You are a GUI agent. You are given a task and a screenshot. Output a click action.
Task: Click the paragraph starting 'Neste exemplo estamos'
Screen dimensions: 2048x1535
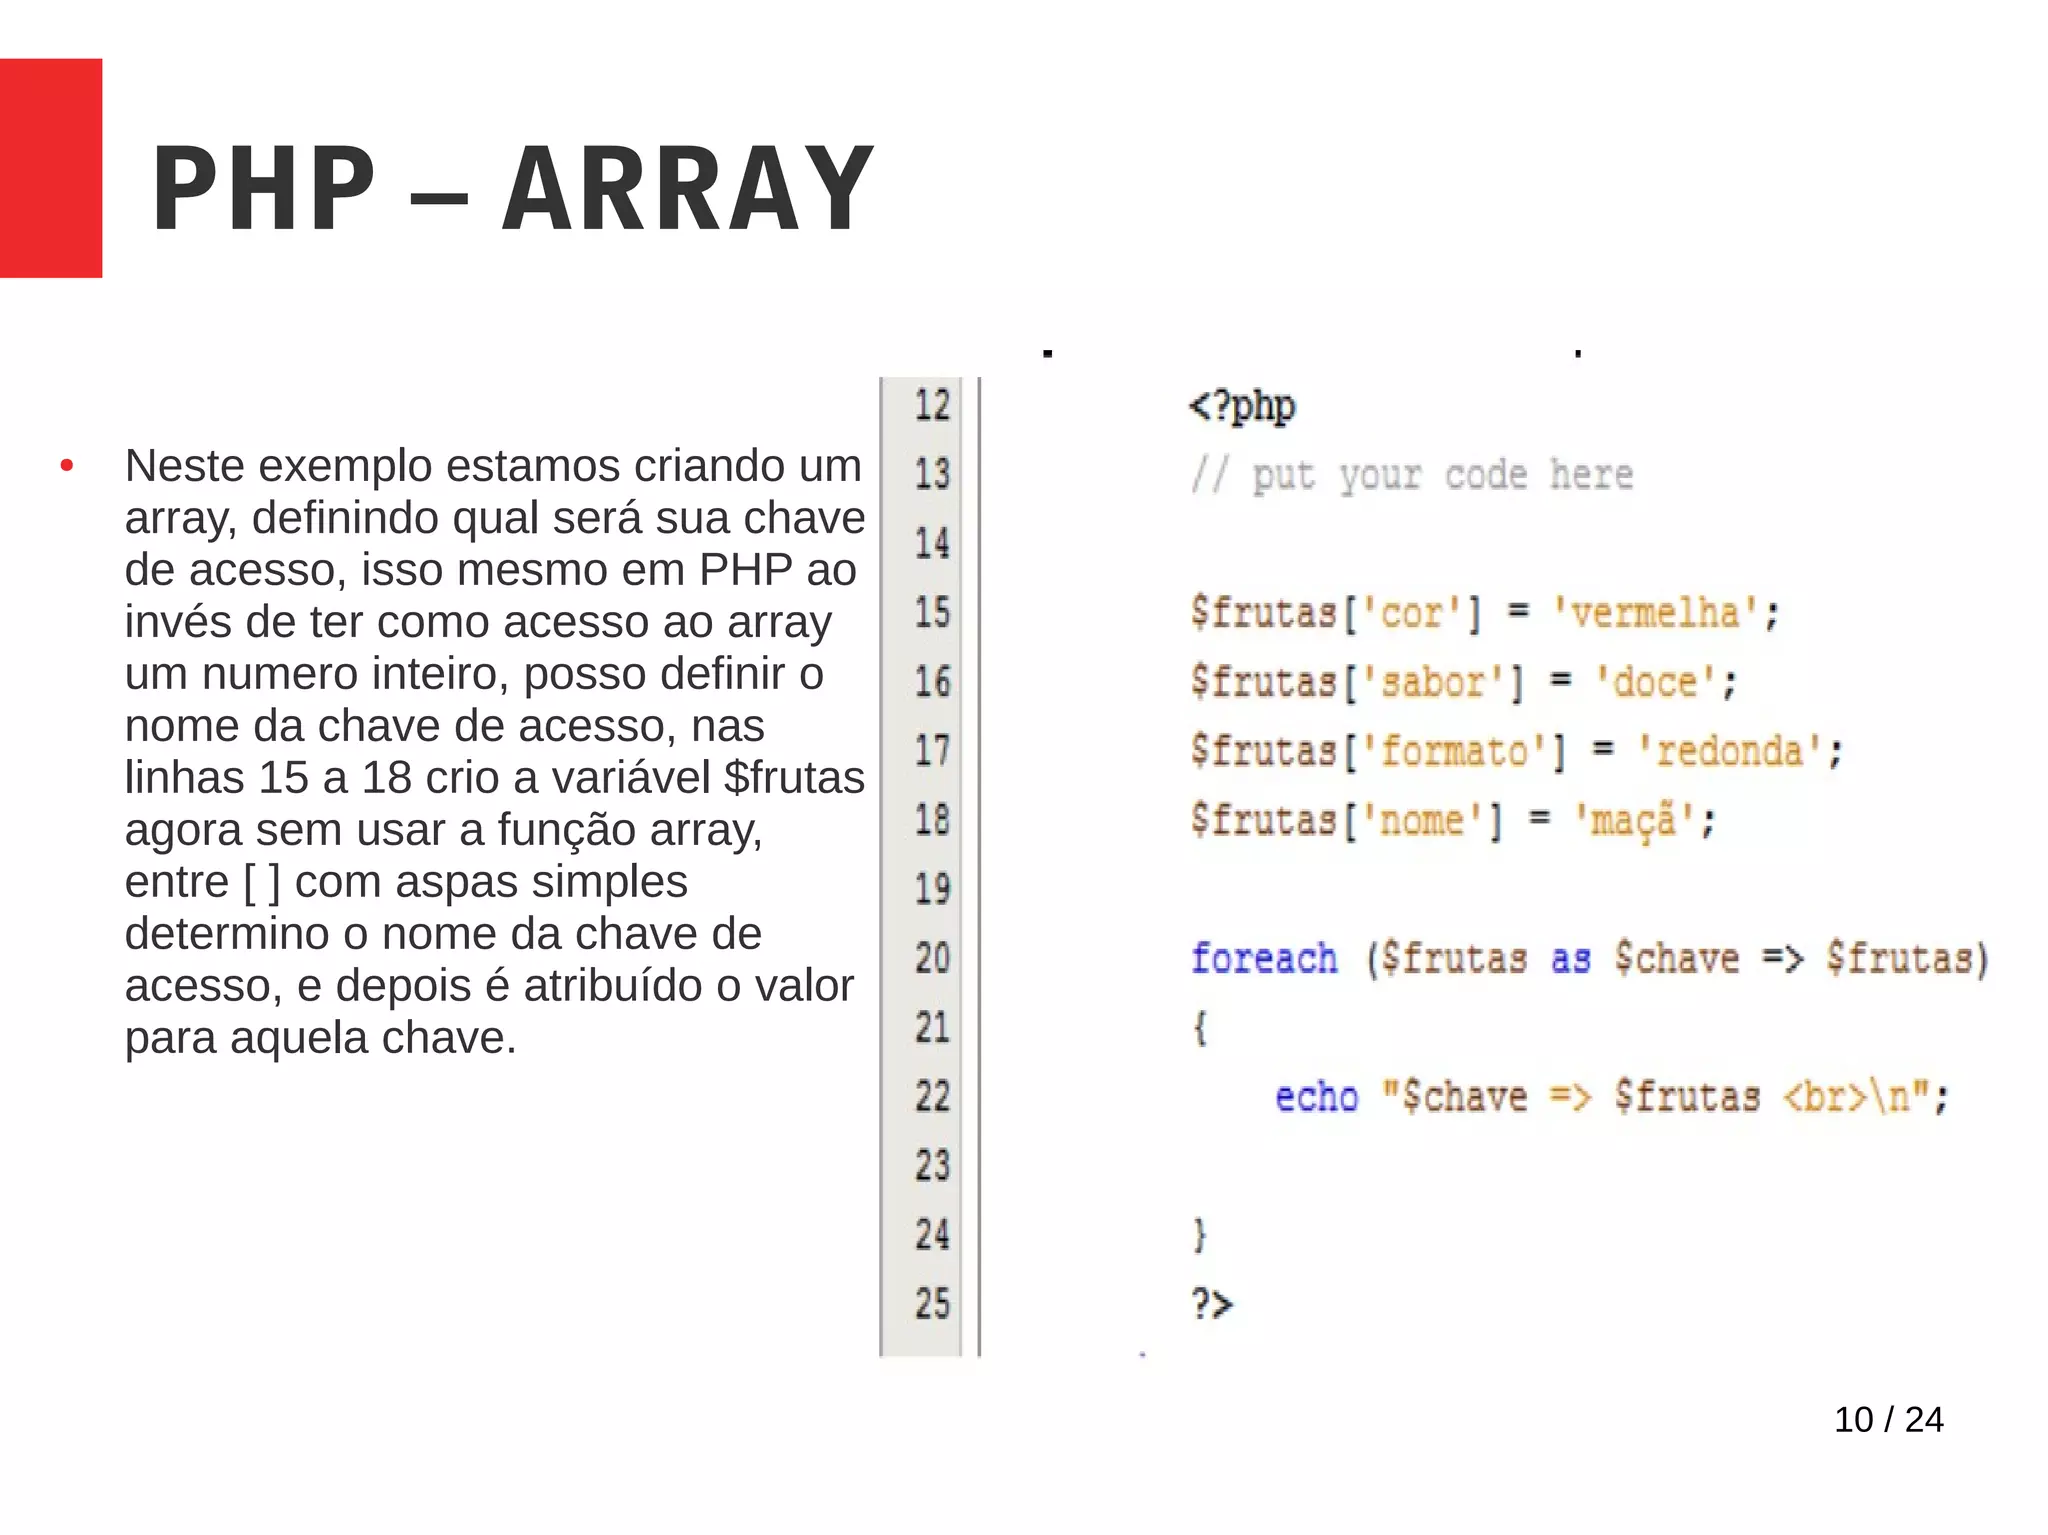pos(494,751)
